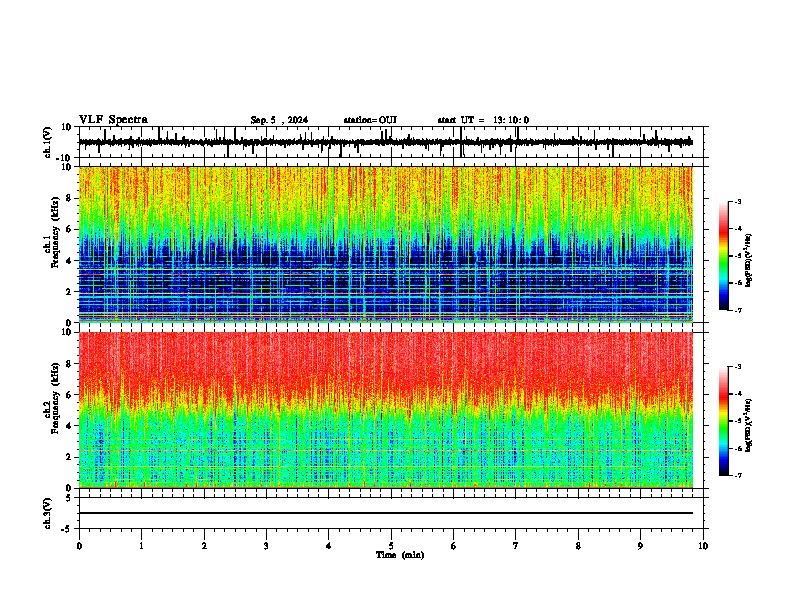Click the "Time (min)" axis label
Image resolution: width=792 pixels, height=612 pixels.
[400, 555]
